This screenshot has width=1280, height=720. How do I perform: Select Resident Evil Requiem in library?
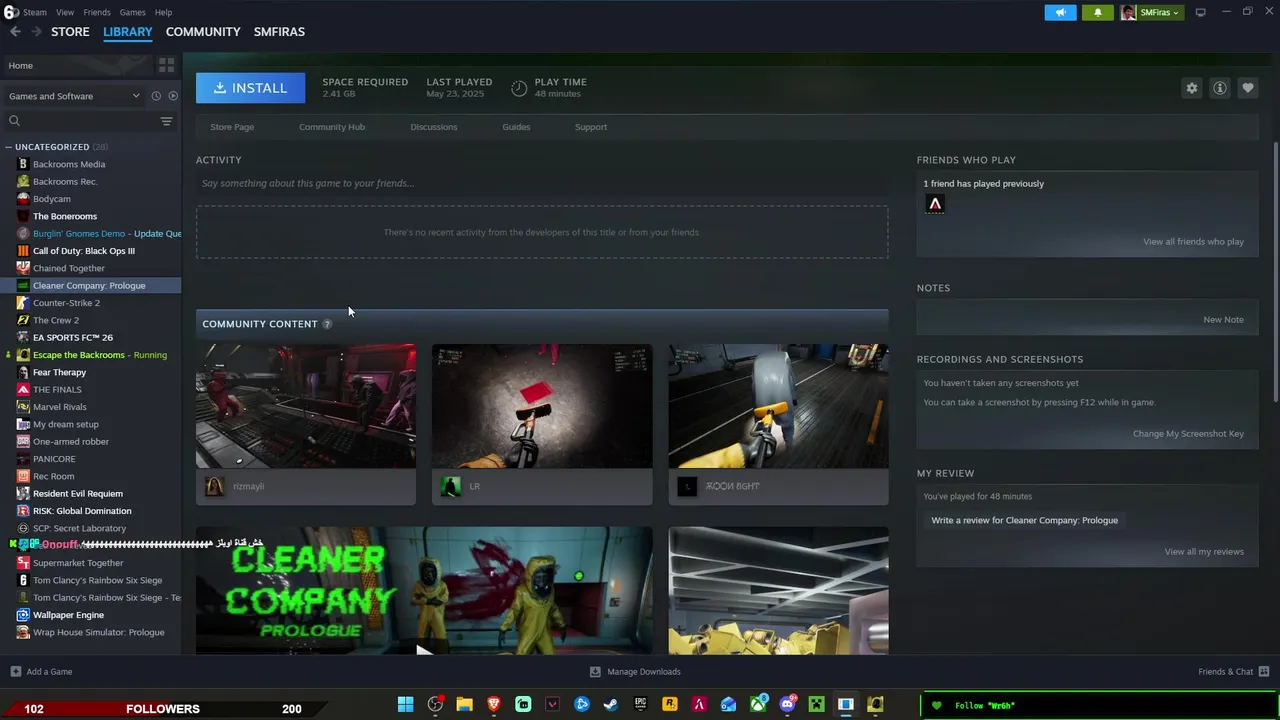(x=78, y=494)
